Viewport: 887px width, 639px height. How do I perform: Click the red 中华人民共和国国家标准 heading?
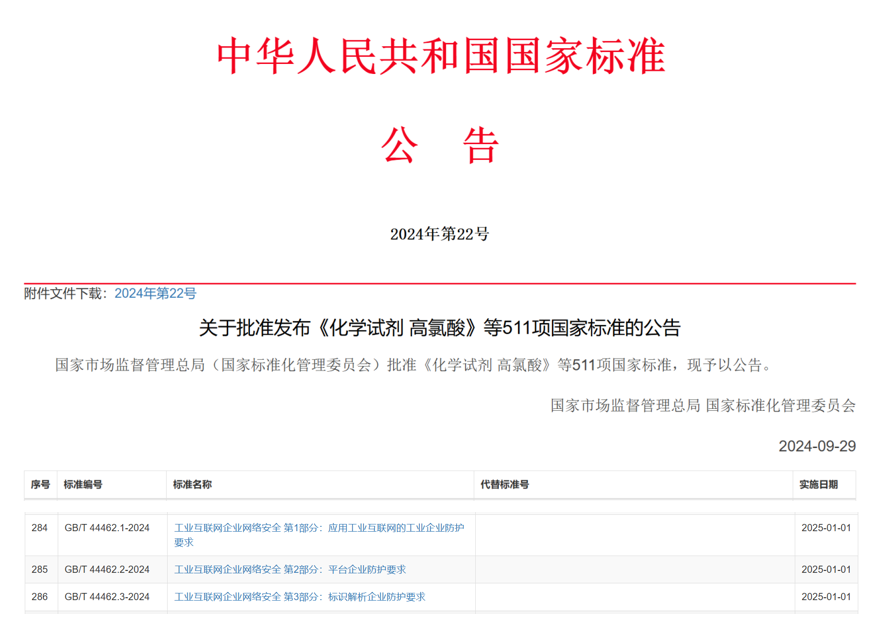441,56
